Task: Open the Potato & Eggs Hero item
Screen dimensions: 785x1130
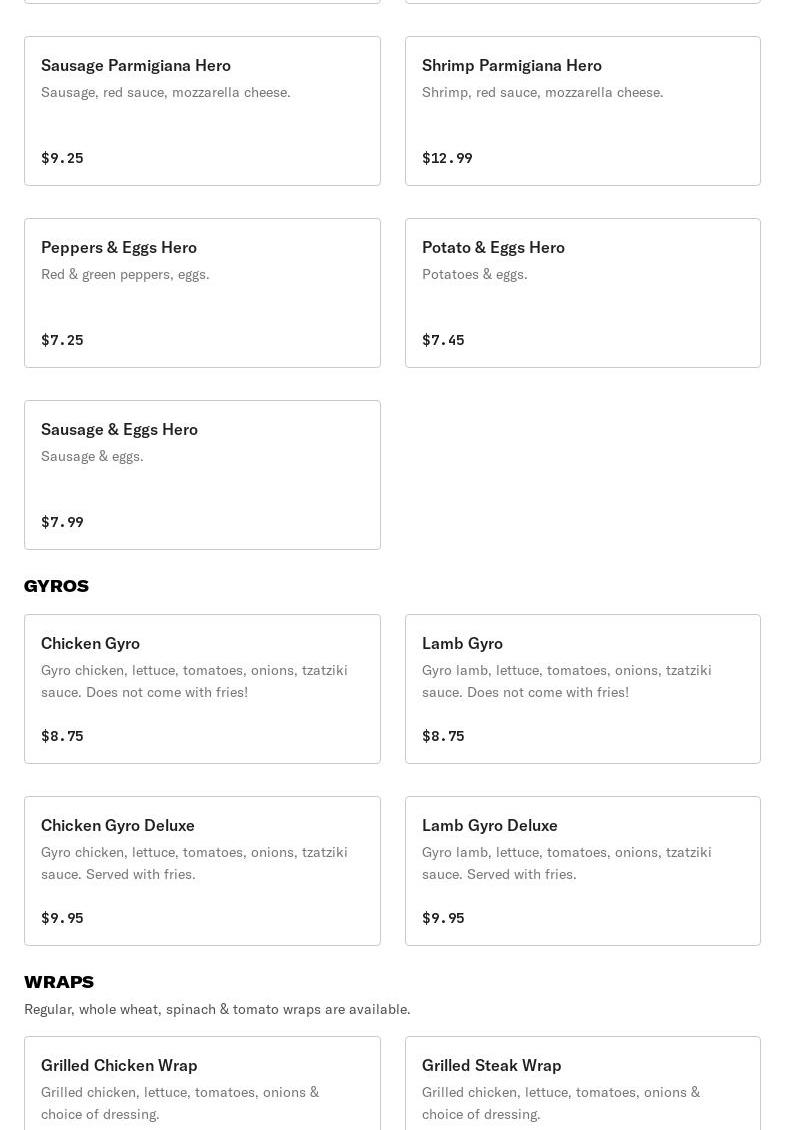Action: (x=582, y=293)
